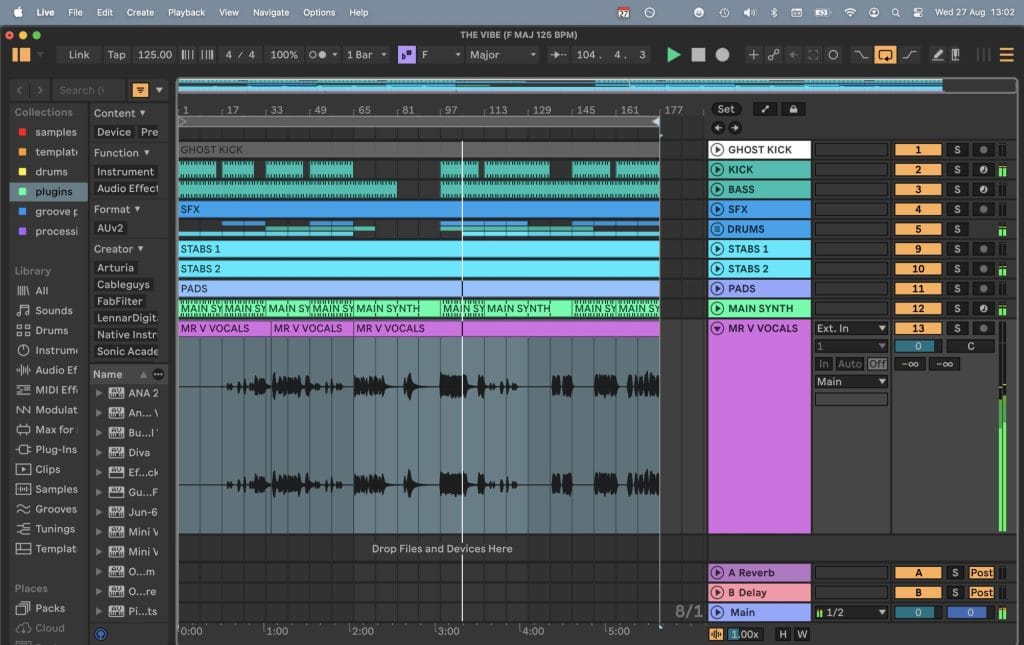The image size is (1024, 645).
Task: Open the Navigate menu
Action: [270, 12]
